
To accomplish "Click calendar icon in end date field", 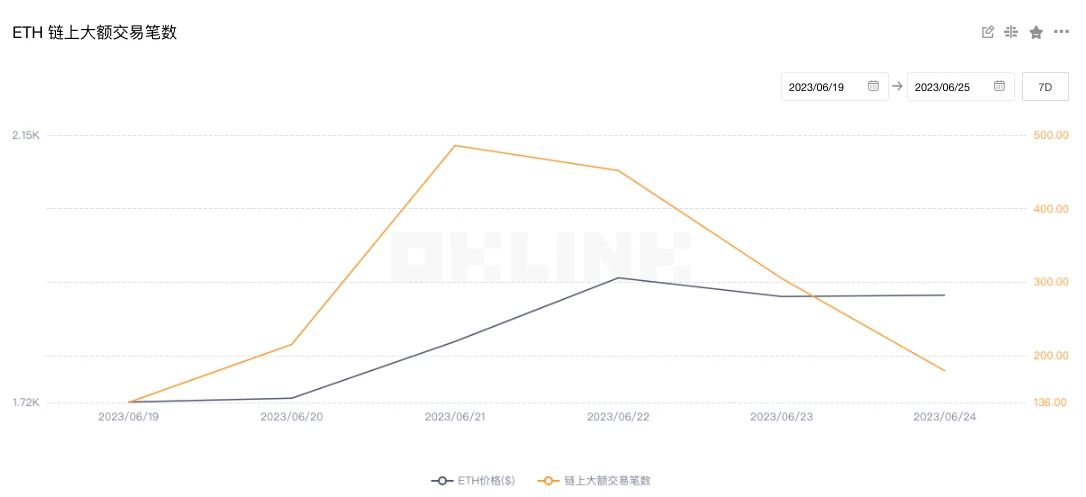I will coord(999,87).
